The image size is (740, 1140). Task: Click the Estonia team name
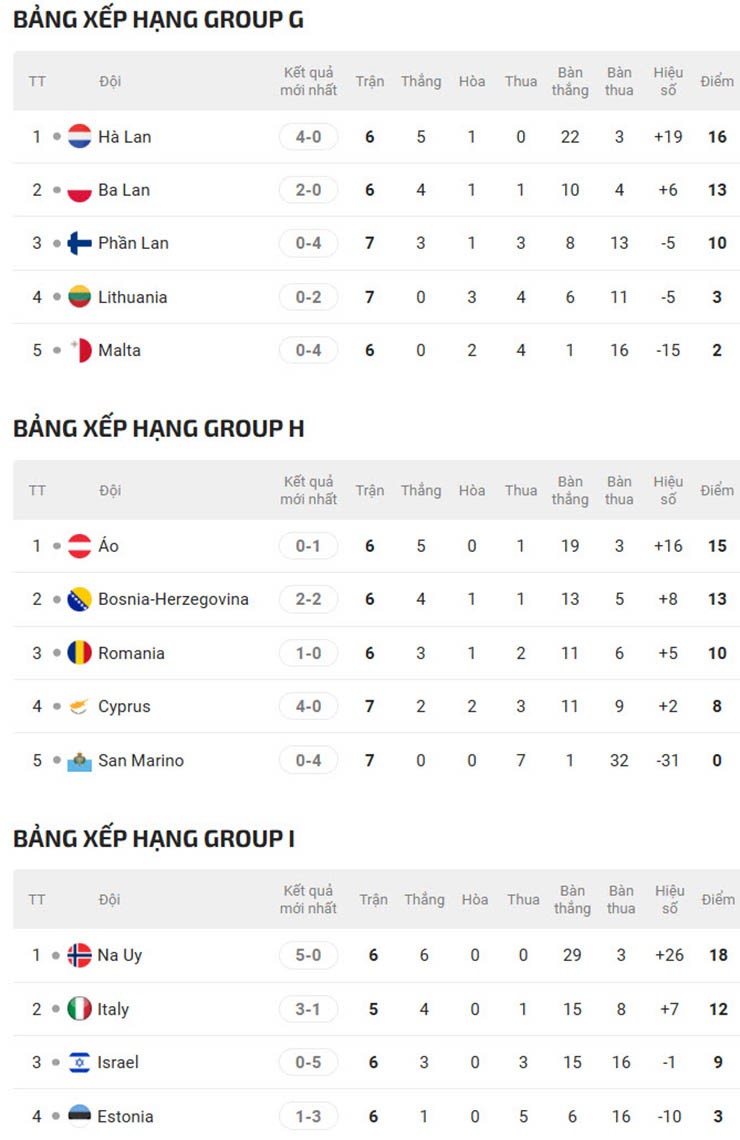point(125,1116)
